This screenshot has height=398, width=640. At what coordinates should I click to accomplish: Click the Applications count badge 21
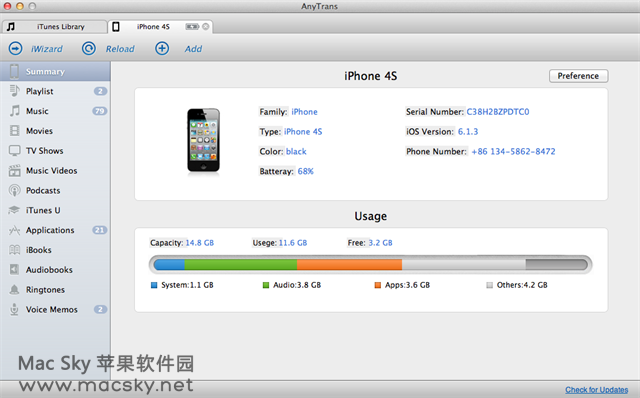point(100,230)
